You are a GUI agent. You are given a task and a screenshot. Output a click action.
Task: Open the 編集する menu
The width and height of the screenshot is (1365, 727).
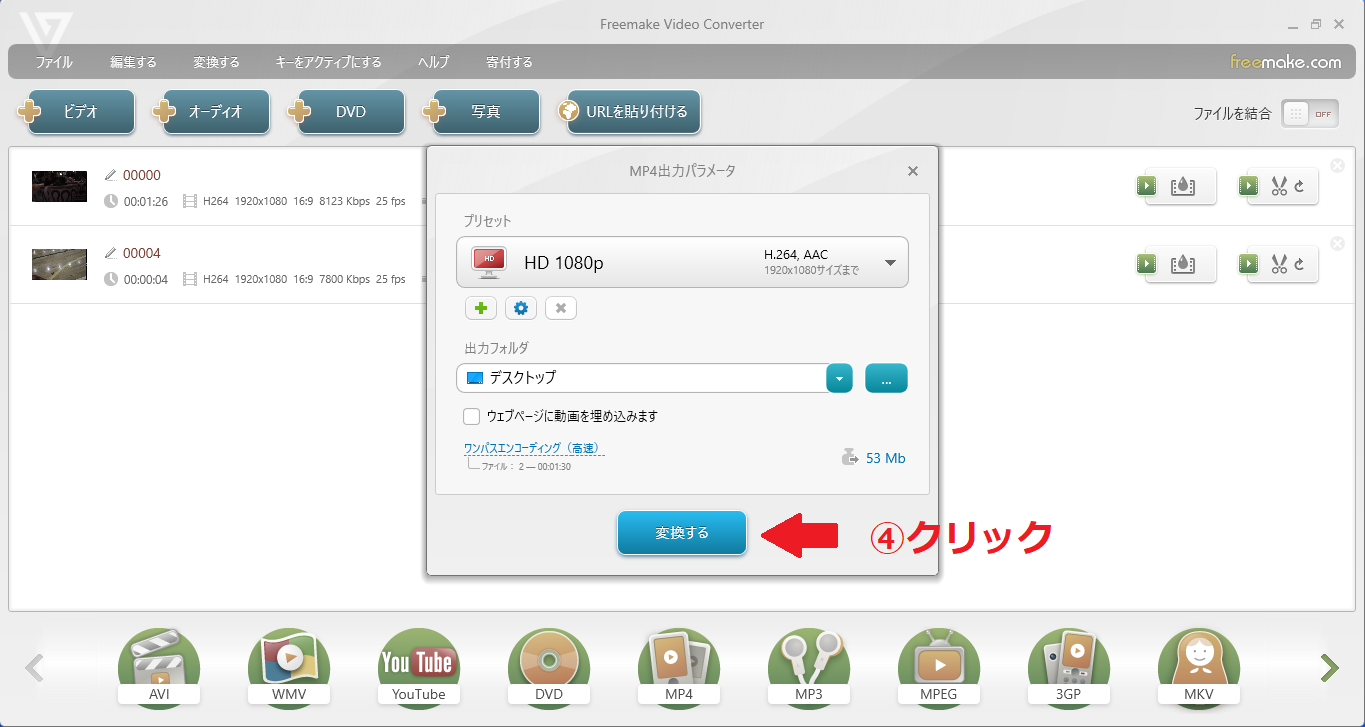tap(133, 62)
